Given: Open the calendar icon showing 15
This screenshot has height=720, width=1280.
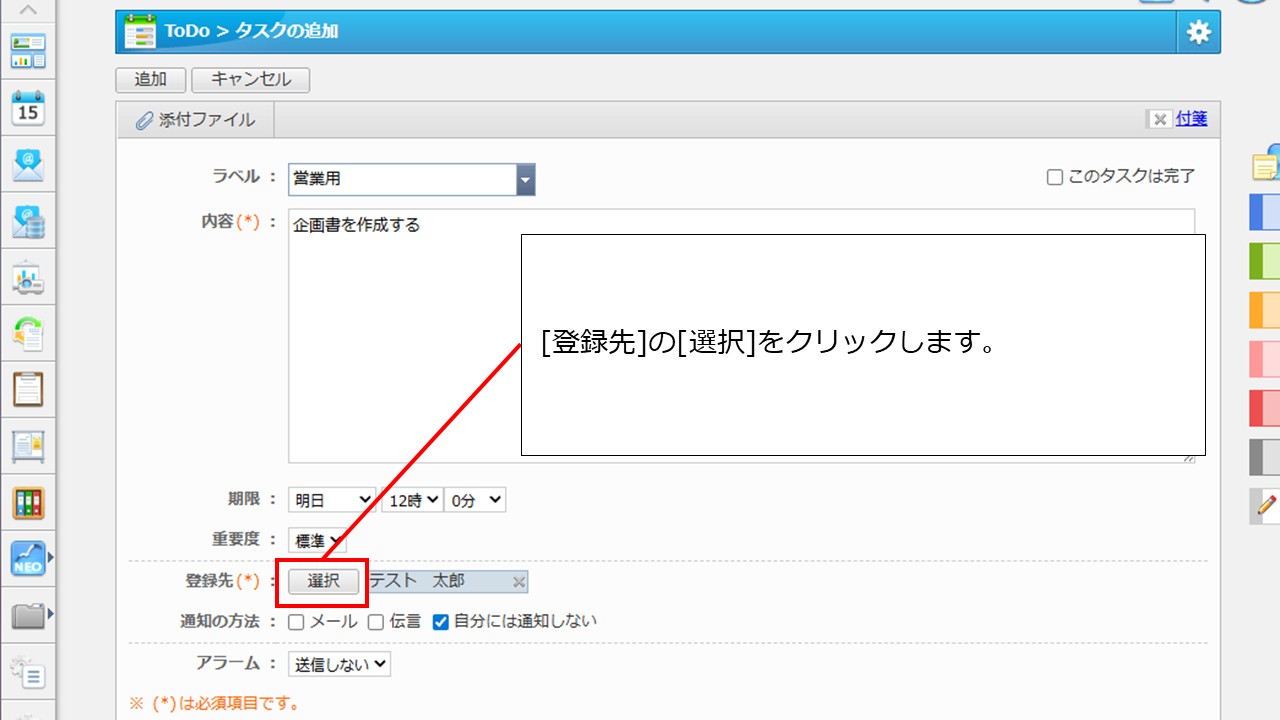Looking at the screenshot, I should tap(28, 108).
